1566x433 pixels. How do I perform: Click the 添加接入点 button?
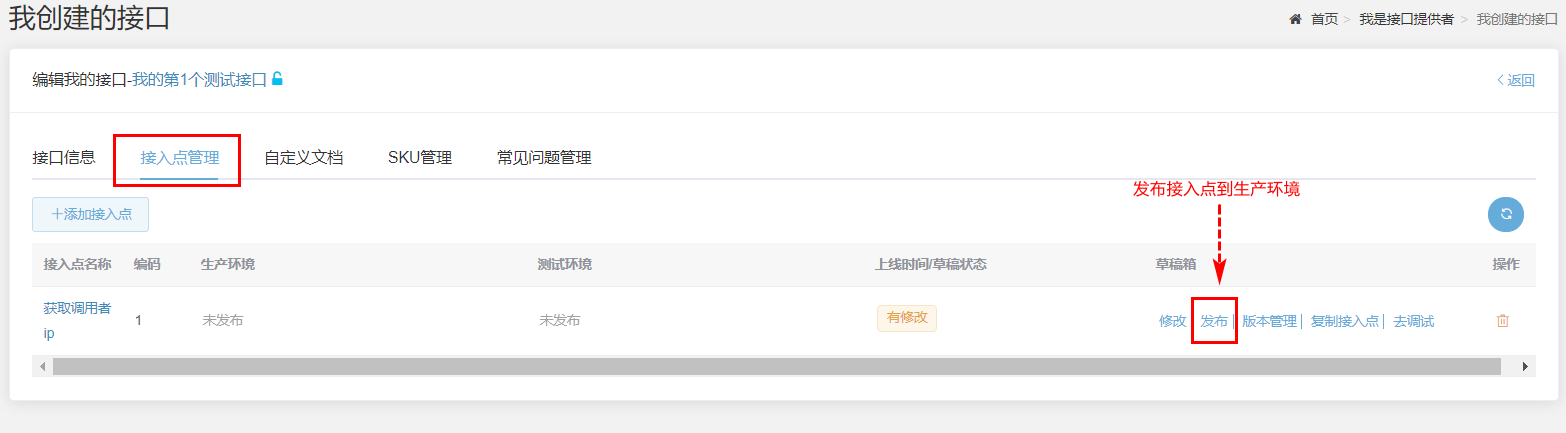91,214
